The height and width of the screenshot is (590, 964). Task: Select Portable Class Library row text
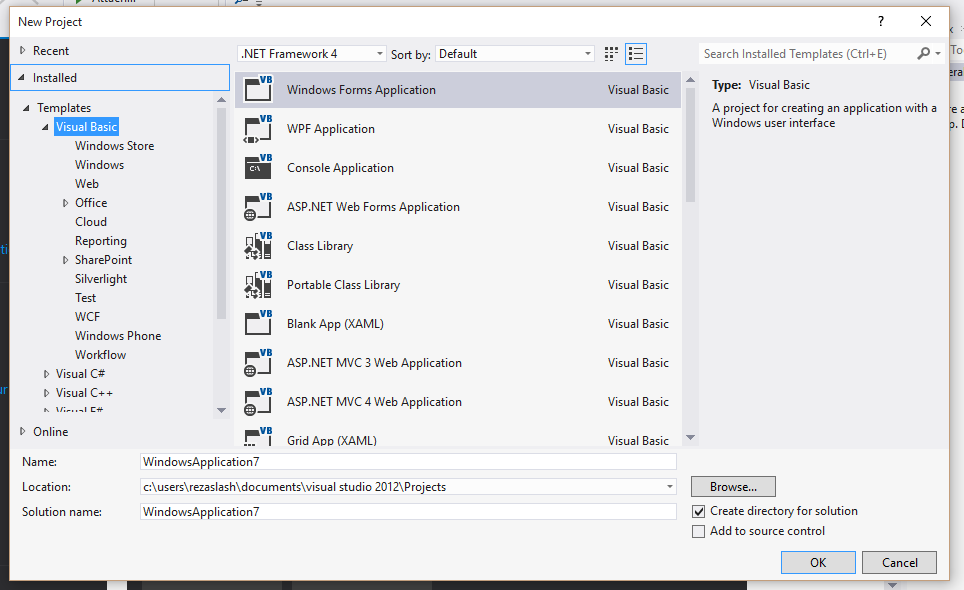343,285
